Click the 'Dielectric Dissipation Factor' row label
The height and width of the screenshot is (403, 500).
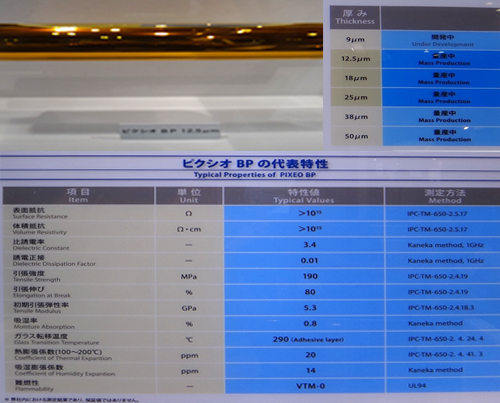(54, 264)
